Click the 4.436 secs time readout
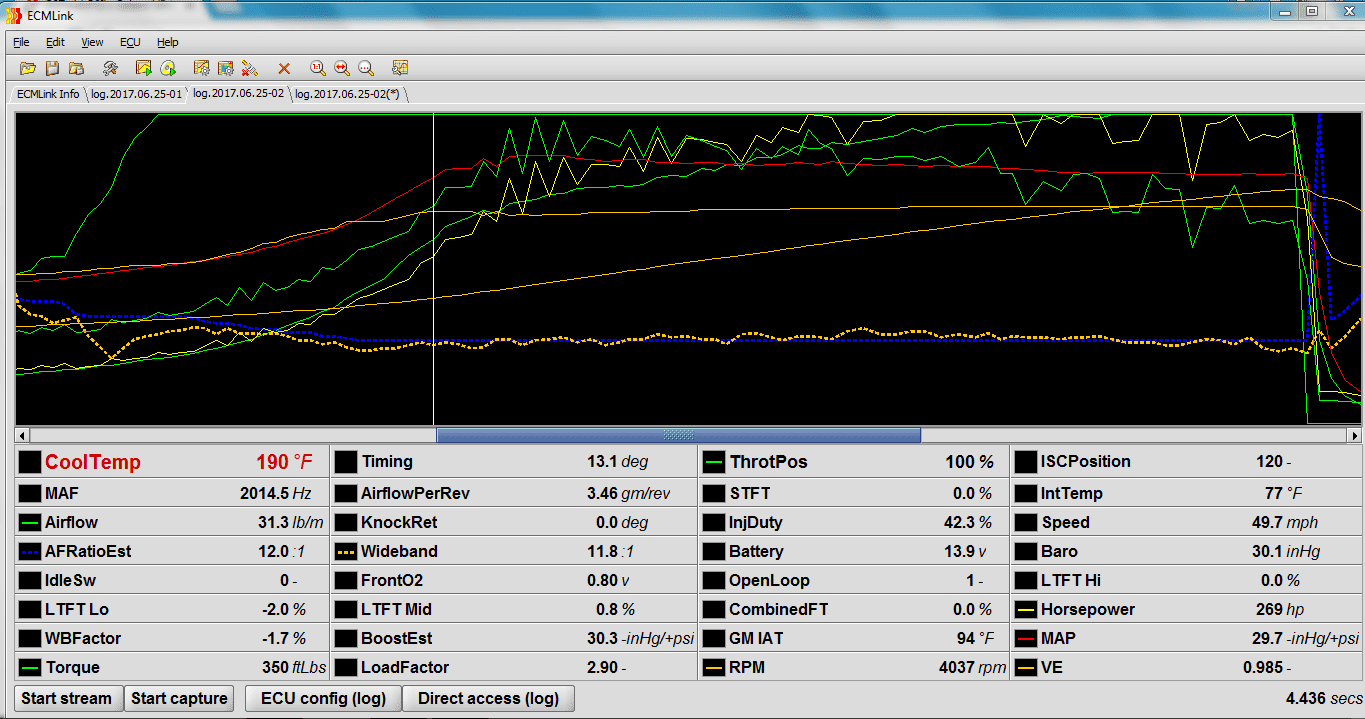 pos(1324,698)
